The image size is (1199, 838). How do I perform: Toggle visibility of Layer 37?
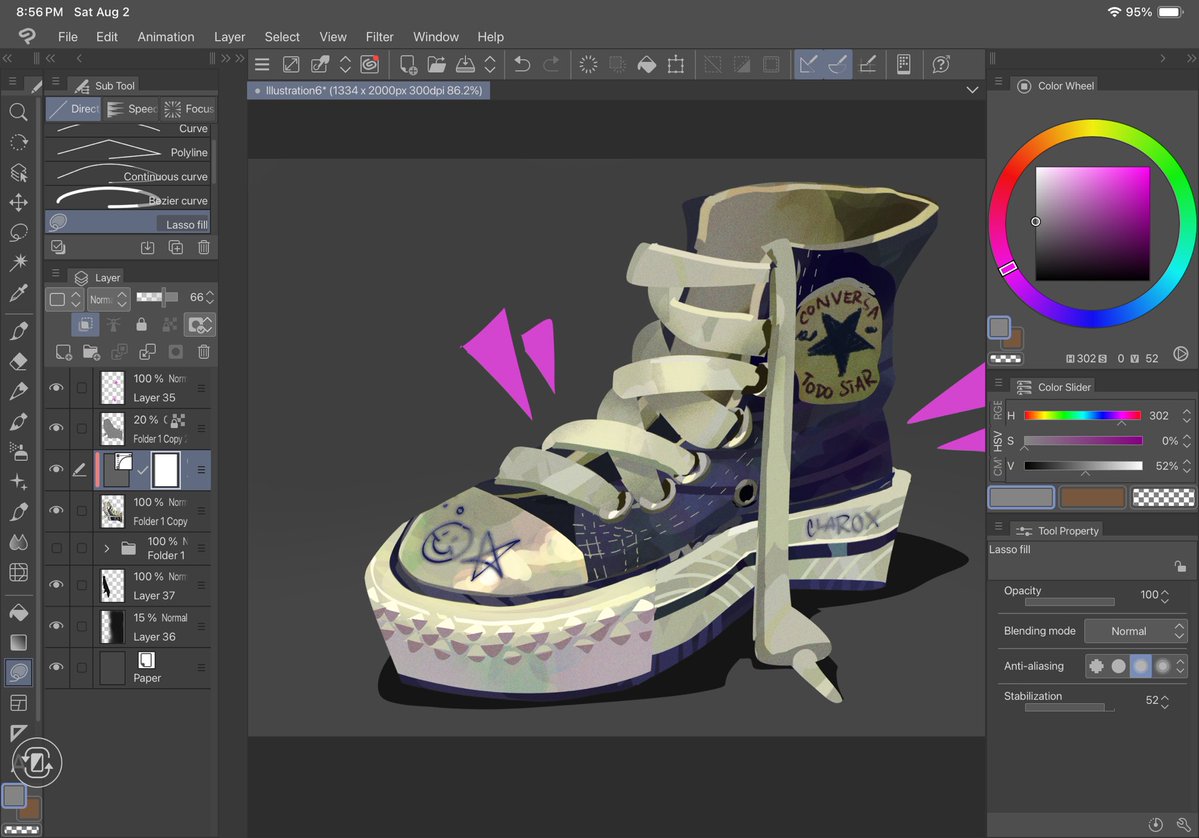pos(56,584)
